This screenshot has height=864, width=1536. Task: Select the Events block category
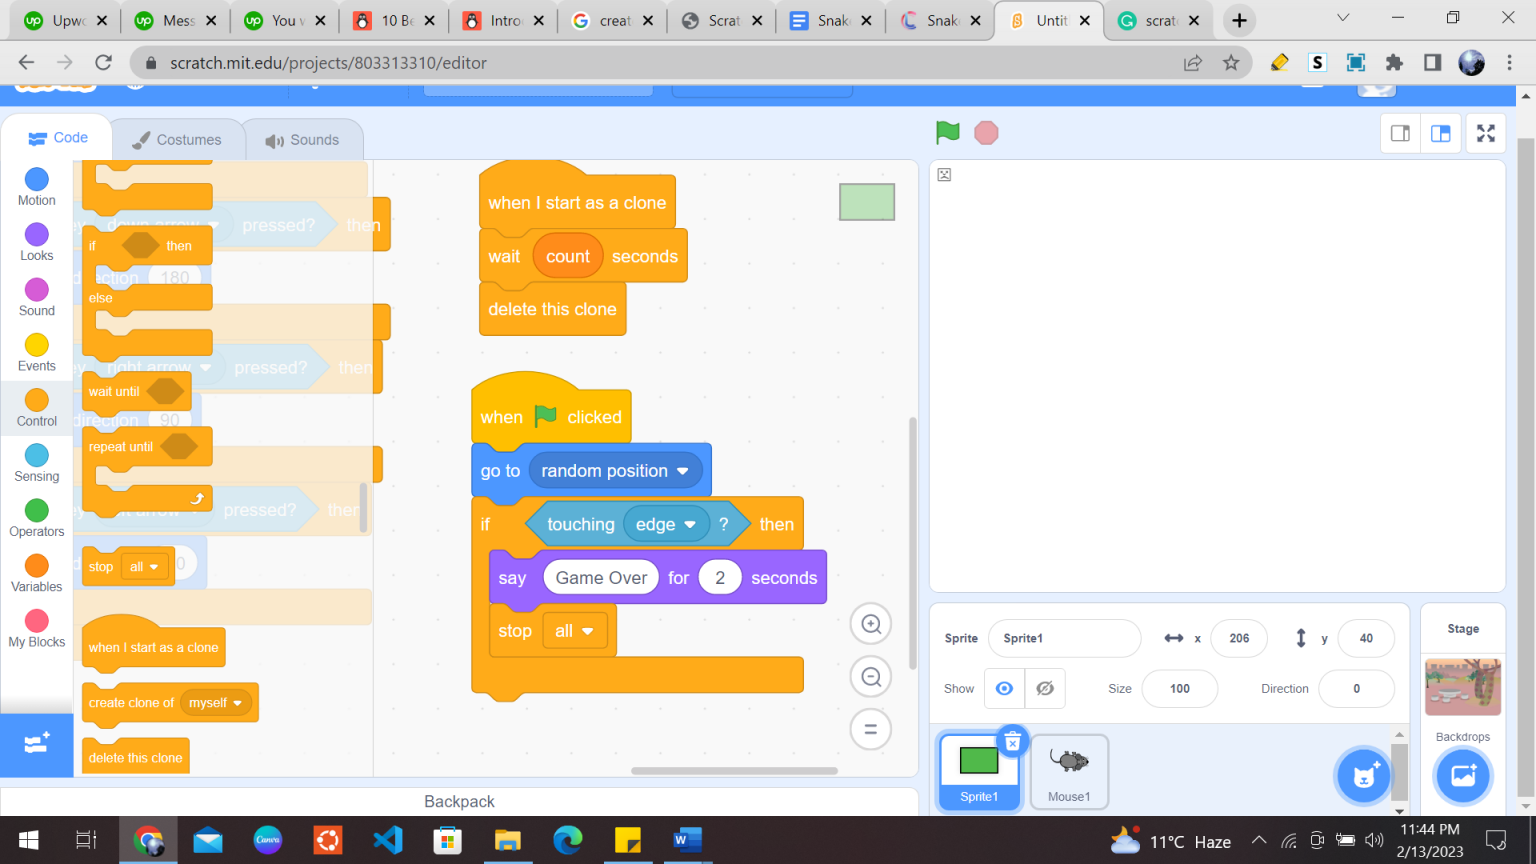click(36, 352)
